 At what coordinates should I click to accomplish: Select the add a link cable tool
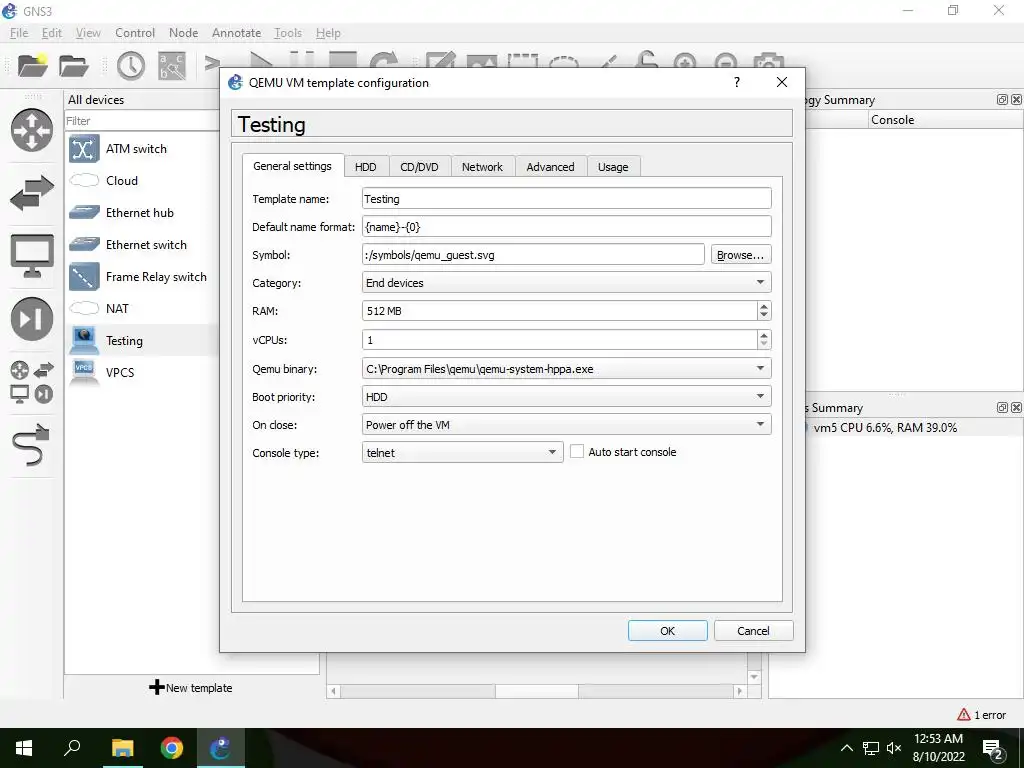pos(31,444)
